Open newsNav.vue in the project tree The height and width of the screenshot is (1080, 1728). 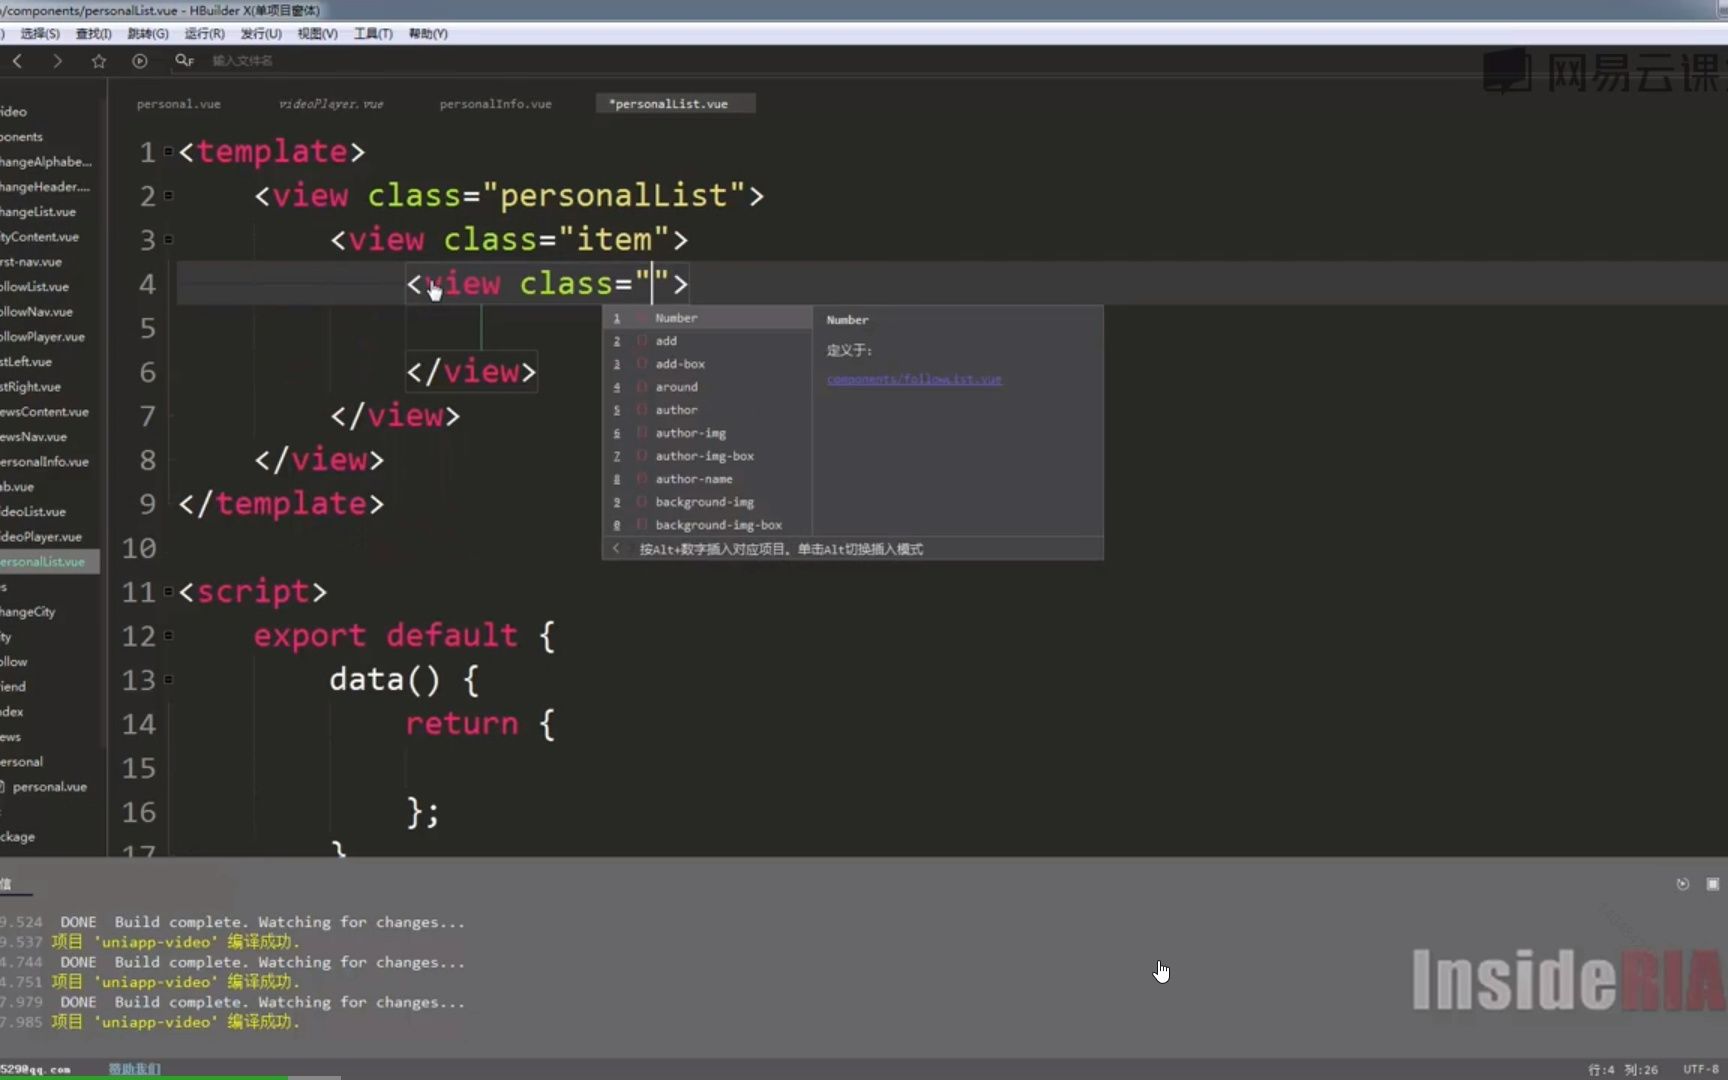(34, 437)
